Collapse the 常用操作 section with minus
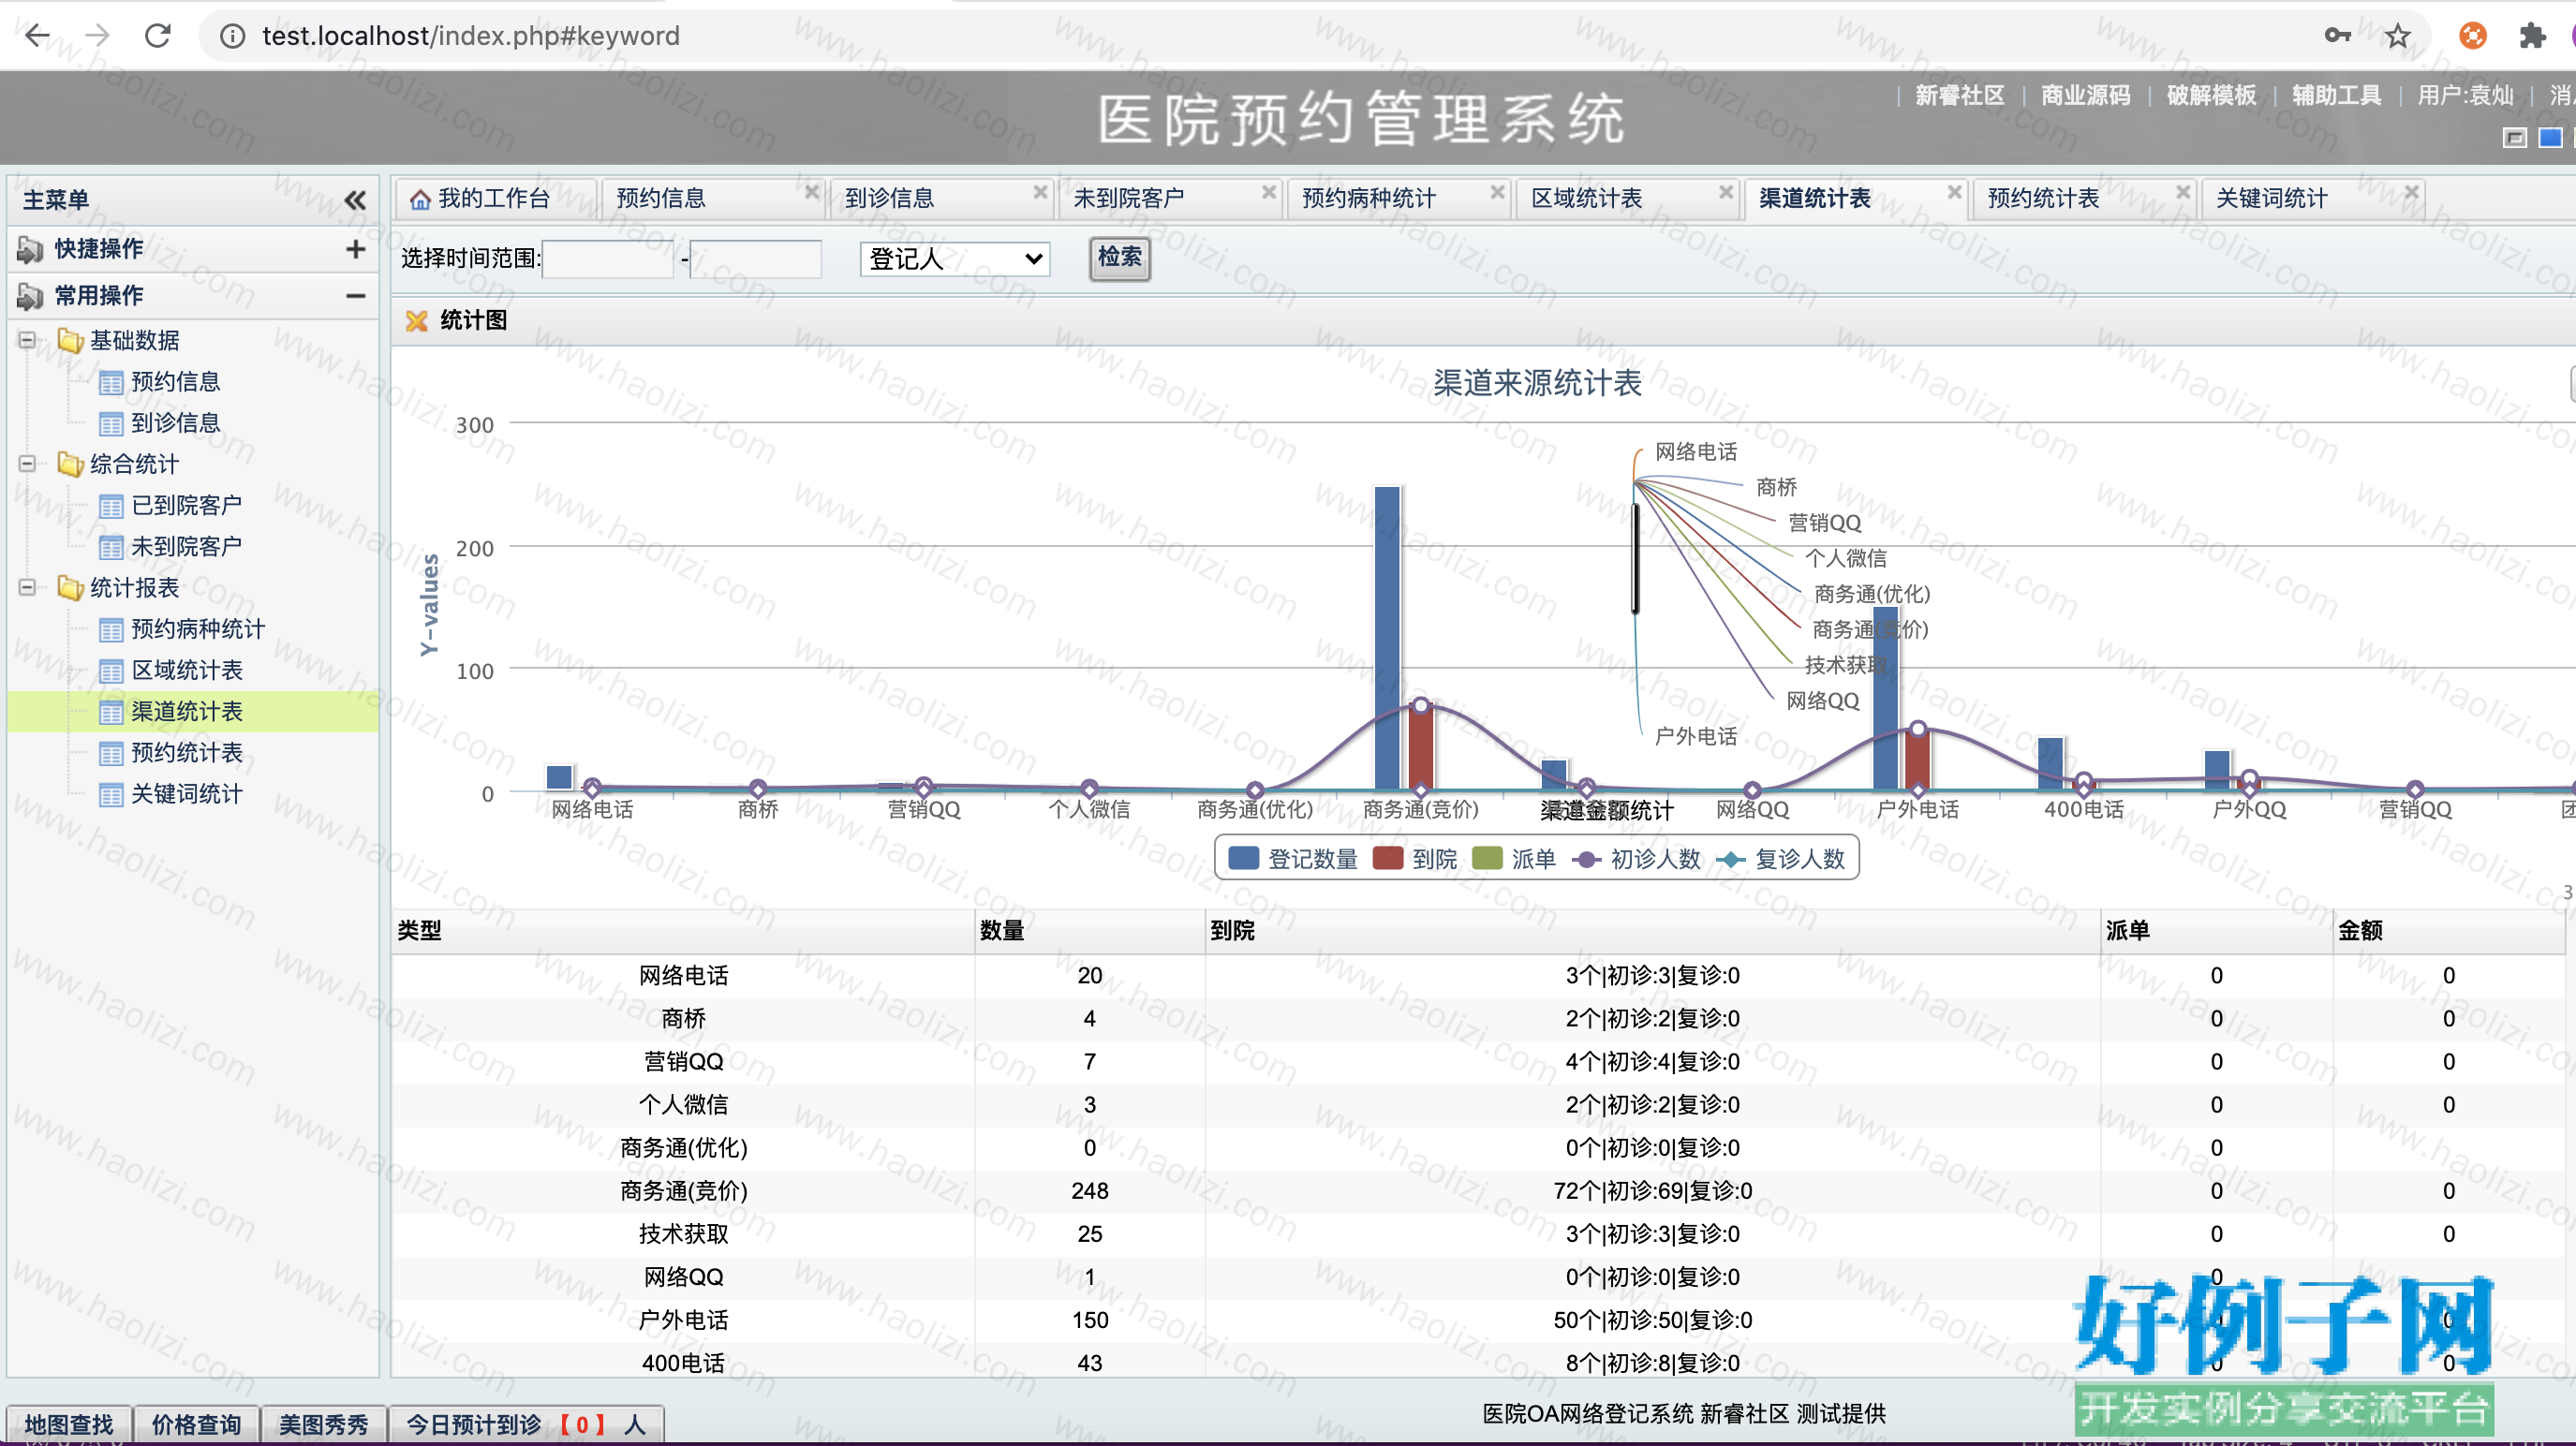The image size is (2576, 1446). point(355,296)
